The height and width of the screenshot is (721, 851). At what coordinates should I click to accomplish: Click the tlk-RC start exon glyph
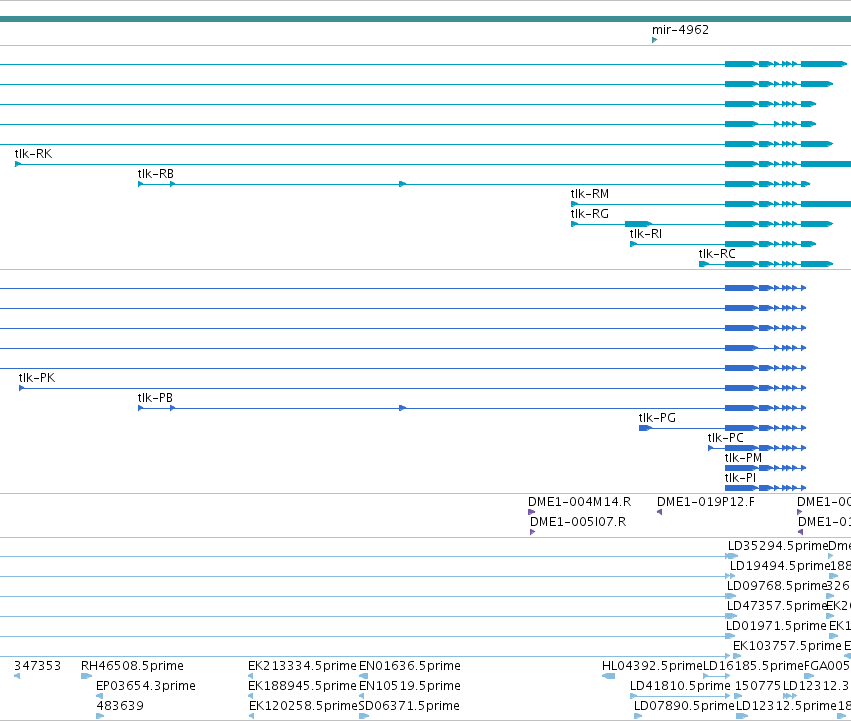pyautogui.click(x=704, y=264)
